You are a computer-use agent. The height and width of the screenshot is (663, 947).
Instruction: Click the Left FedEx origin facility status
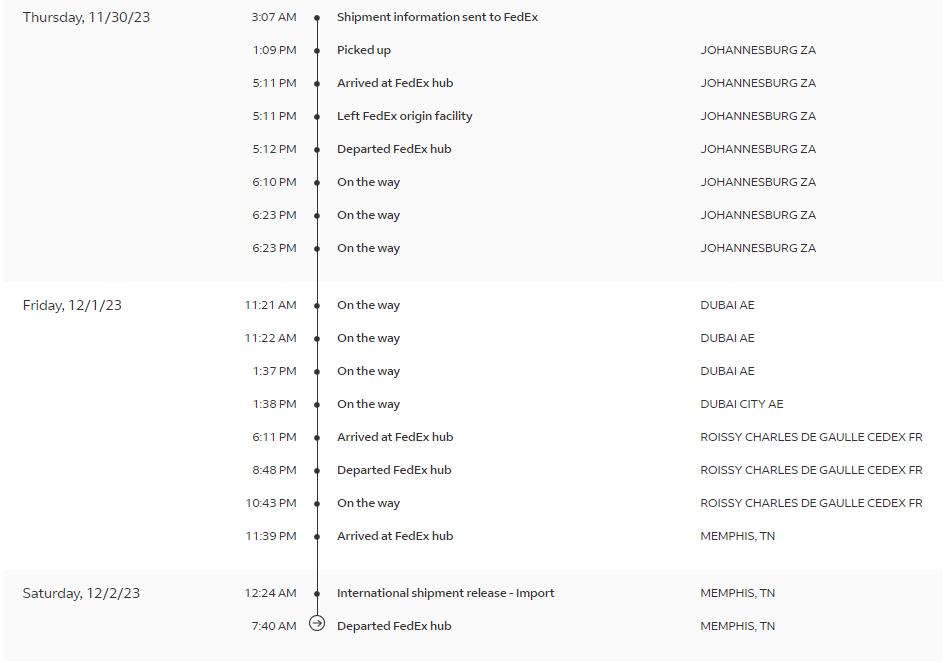pos(404,117)
